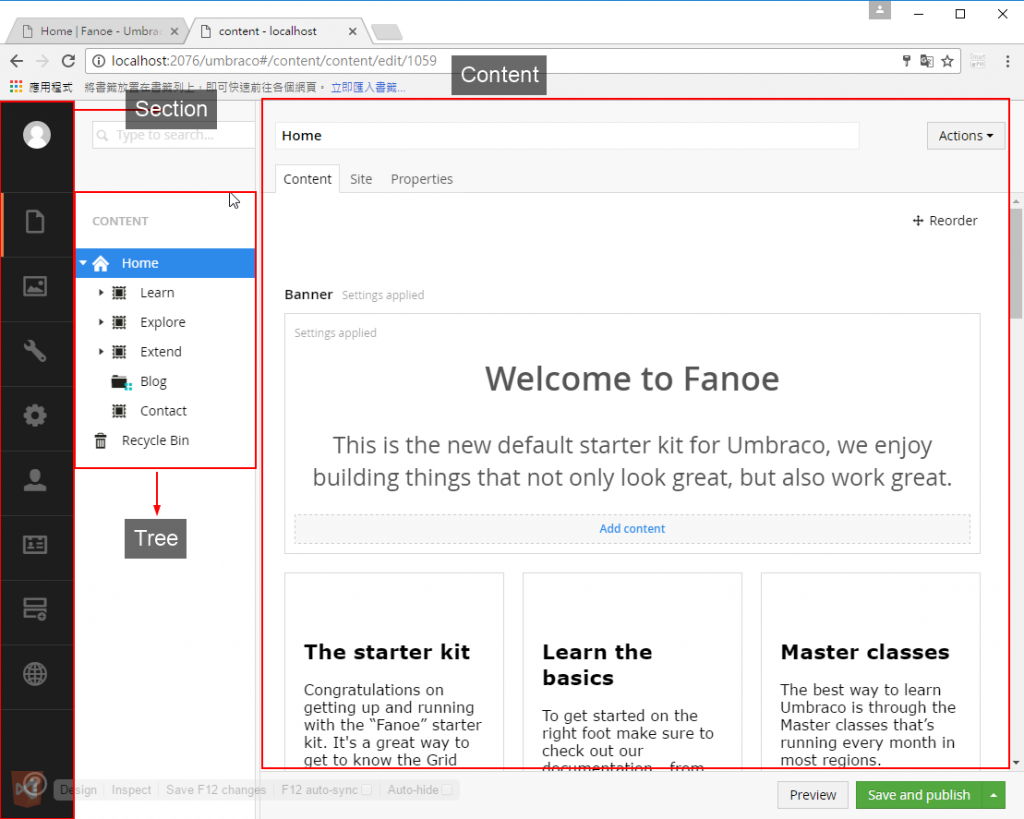The image size is (1024, 819).
Task: Click Inspect in bottom toolbar
Action: (x=131, y=790)
